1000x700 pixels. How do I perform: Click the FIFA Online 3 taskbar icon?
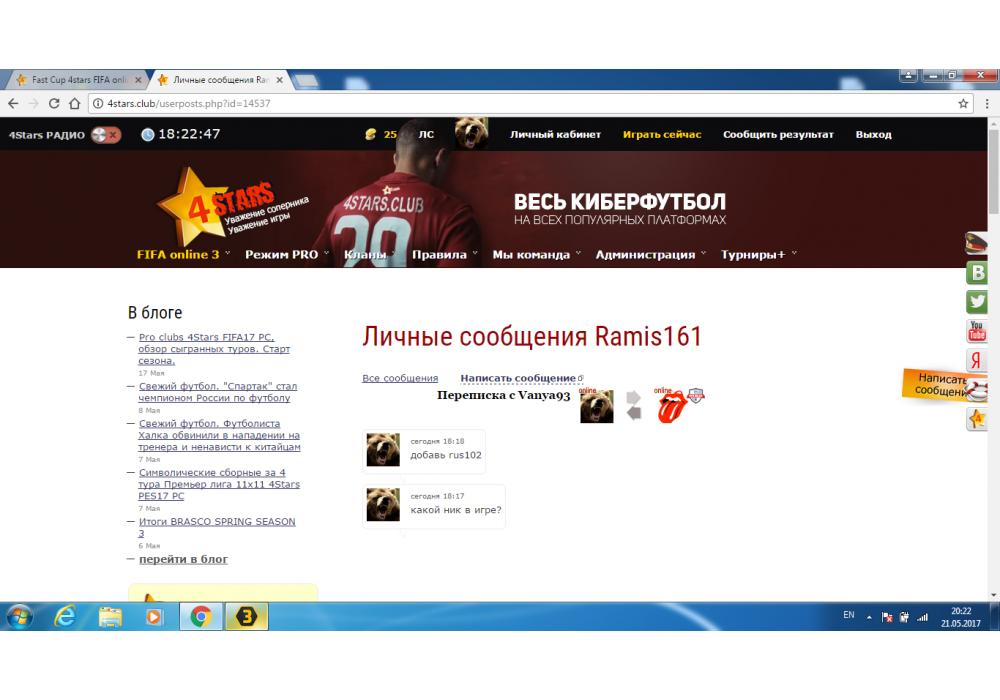(x=246, y=616)
